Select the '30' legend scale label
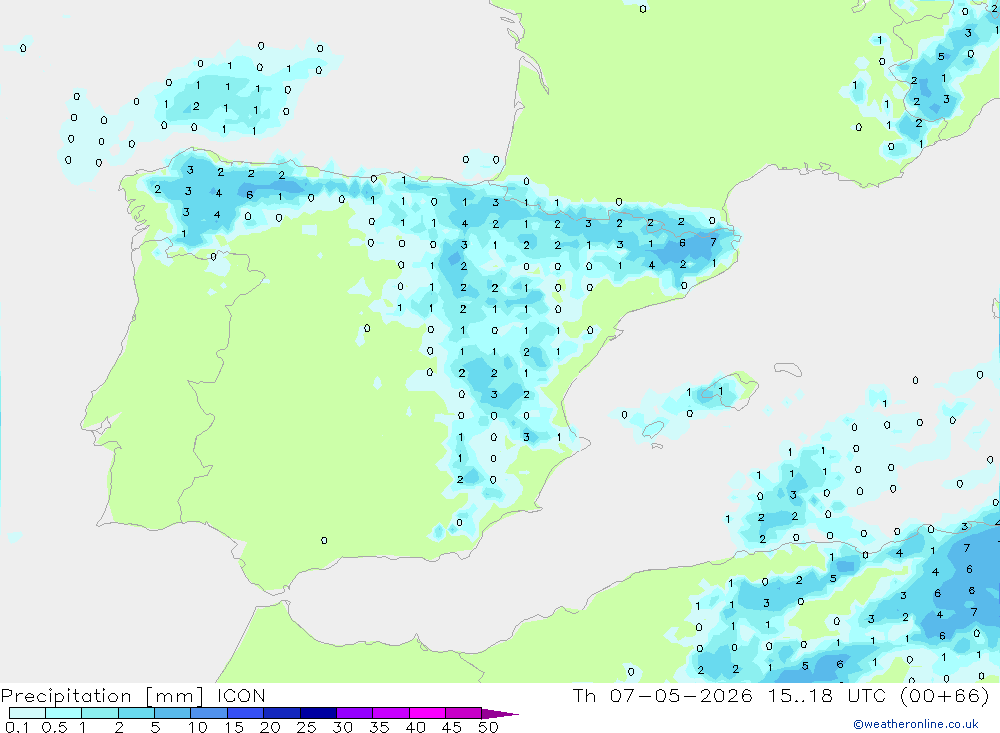 click(x=342, y=727)
